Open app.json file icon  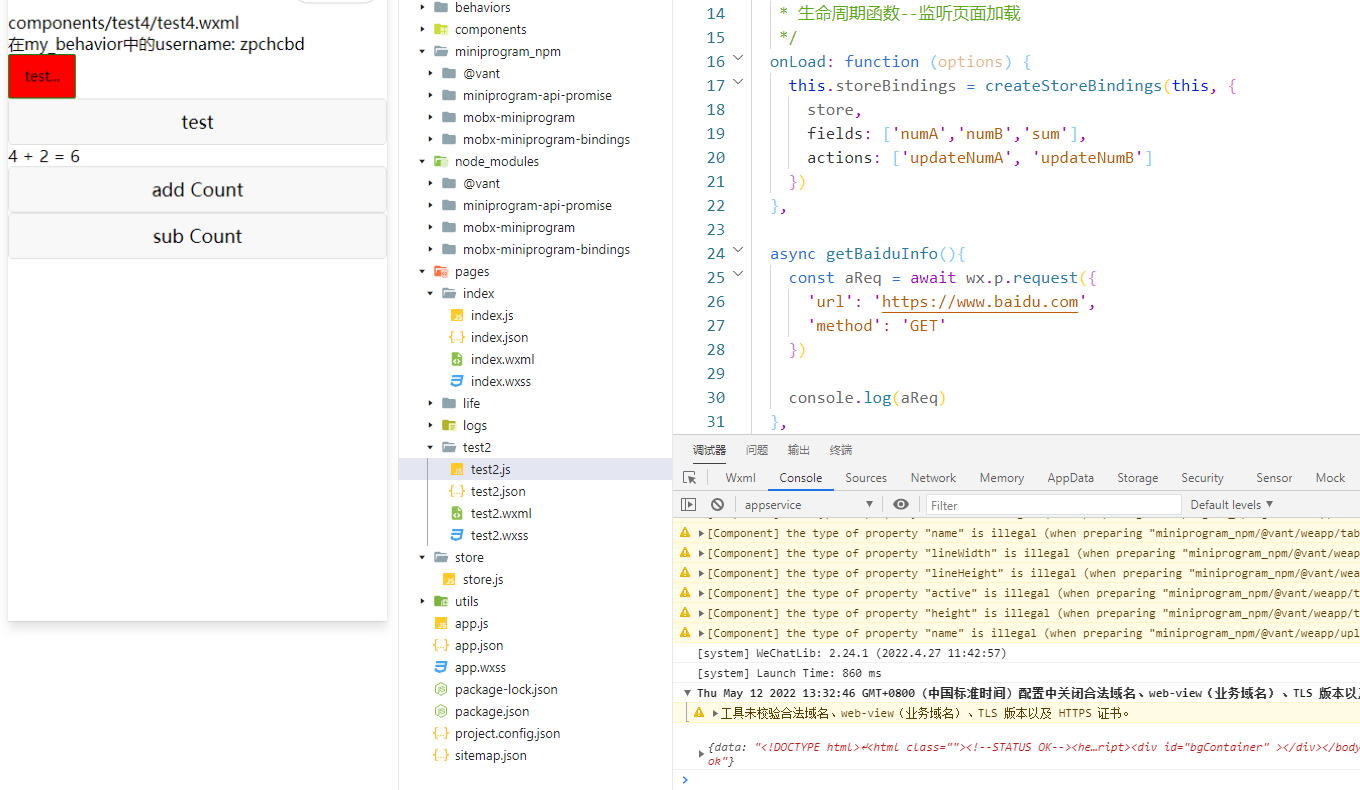click(441, 646)
